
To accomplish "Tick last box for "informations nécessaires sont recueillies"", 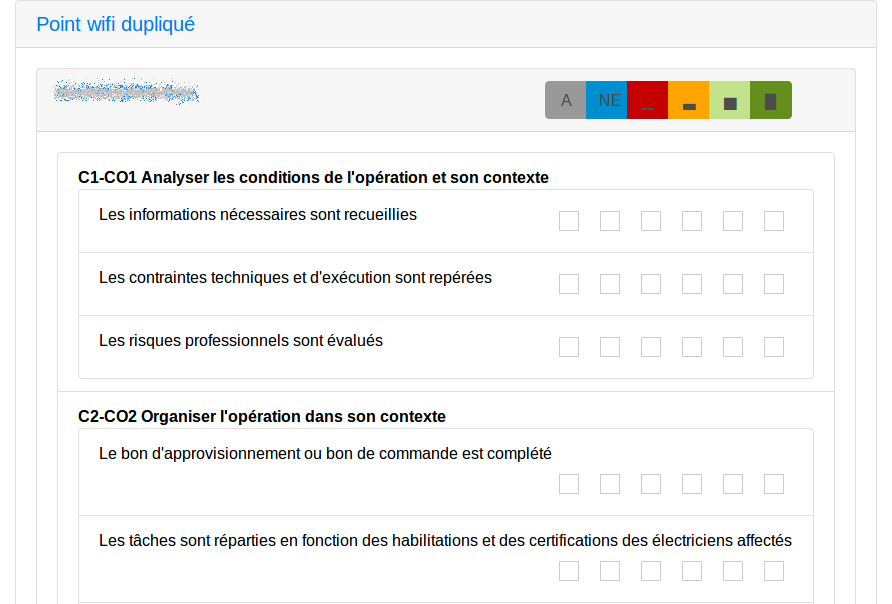I will click(x=774, y=221).
